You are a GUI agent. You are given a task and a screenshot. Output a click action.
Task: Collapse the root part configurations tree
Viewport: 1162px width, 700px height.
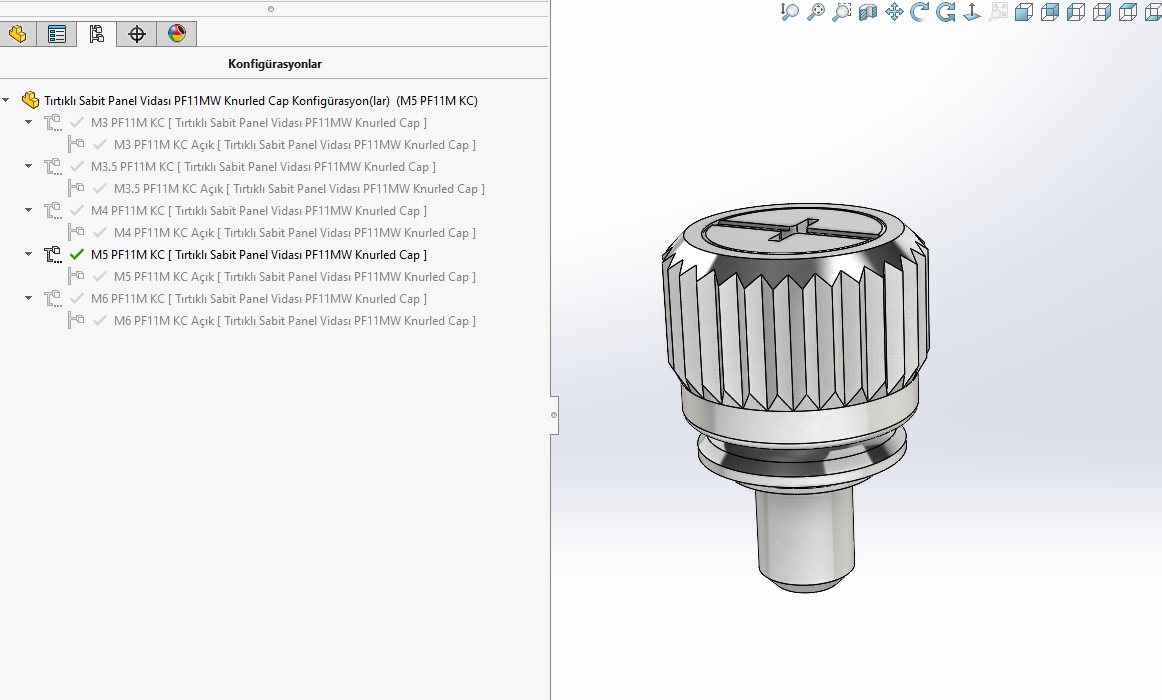pos(6,100)
